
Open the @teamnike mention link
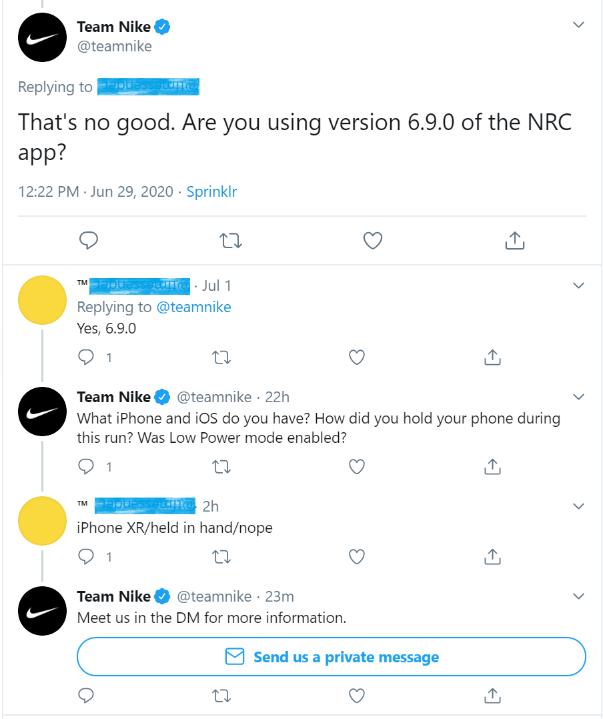click(x=194, y=307)
